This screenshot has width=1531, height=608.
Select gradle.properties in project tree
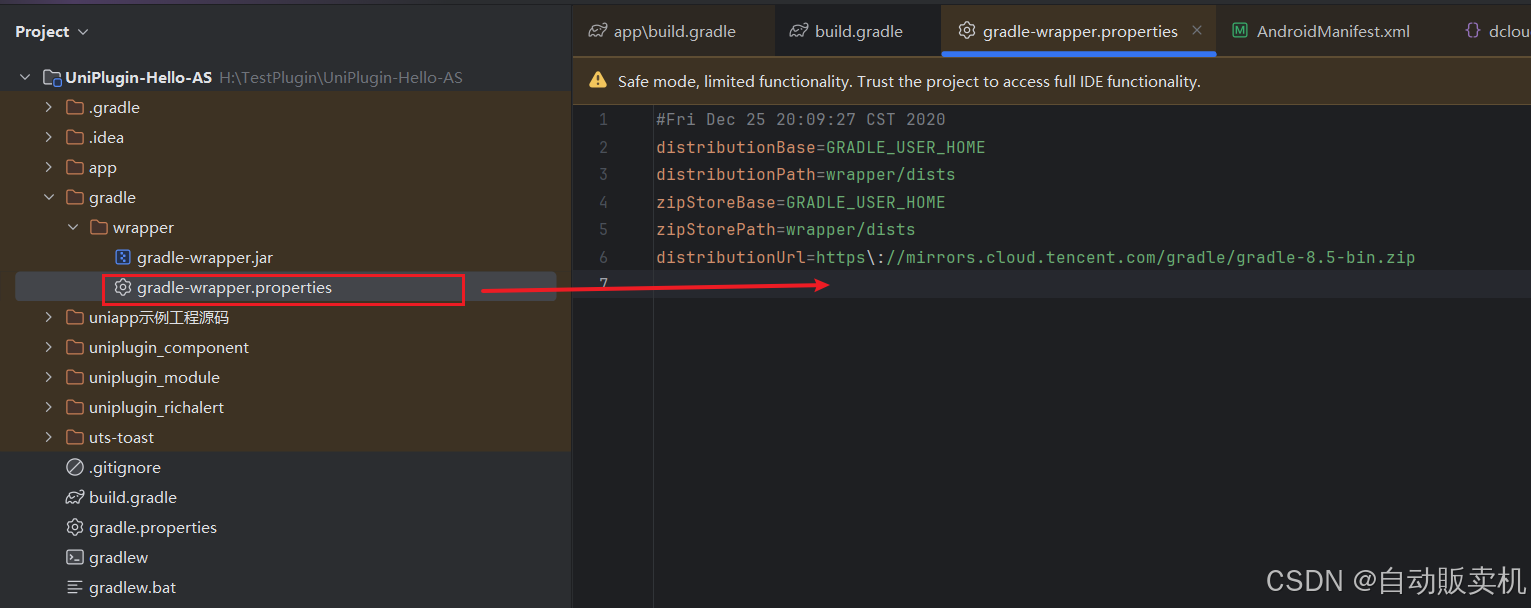(x=153, y=527)
